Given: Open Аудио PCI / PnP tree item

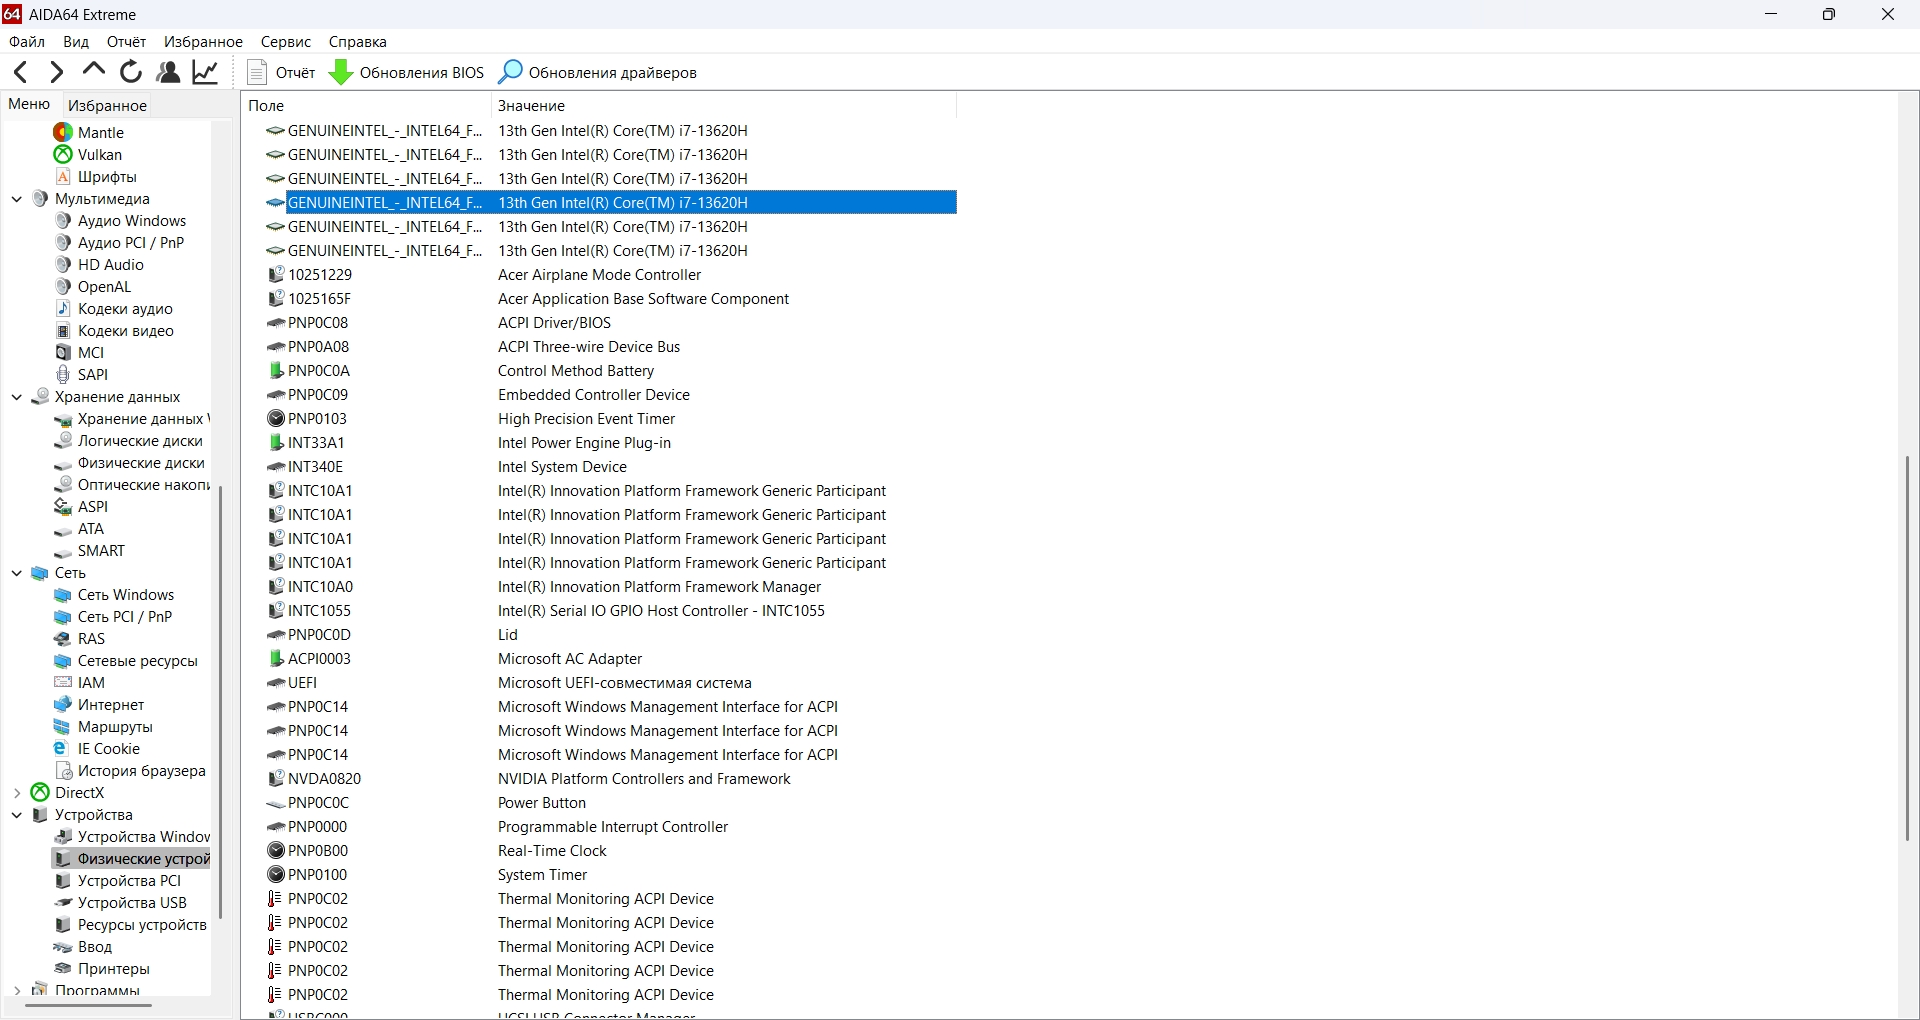Looking at the screenshot, I should [120, 243].
